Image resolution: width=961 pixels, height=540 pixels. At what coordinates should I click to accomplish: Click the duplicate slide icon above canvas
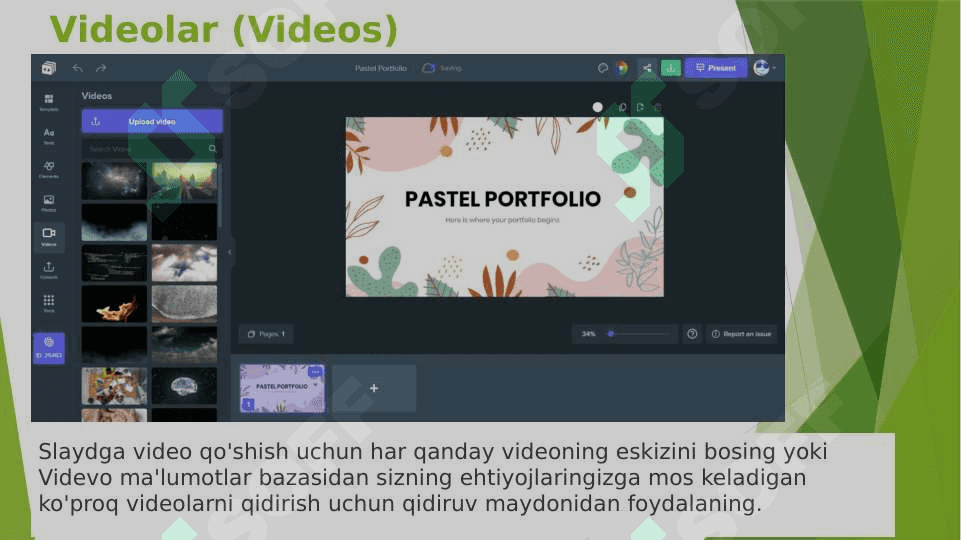point(622,107)
